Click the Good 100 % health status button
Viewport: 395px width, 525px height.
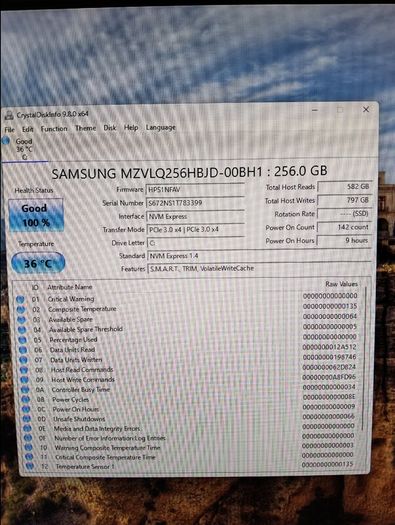pos(36,215)
